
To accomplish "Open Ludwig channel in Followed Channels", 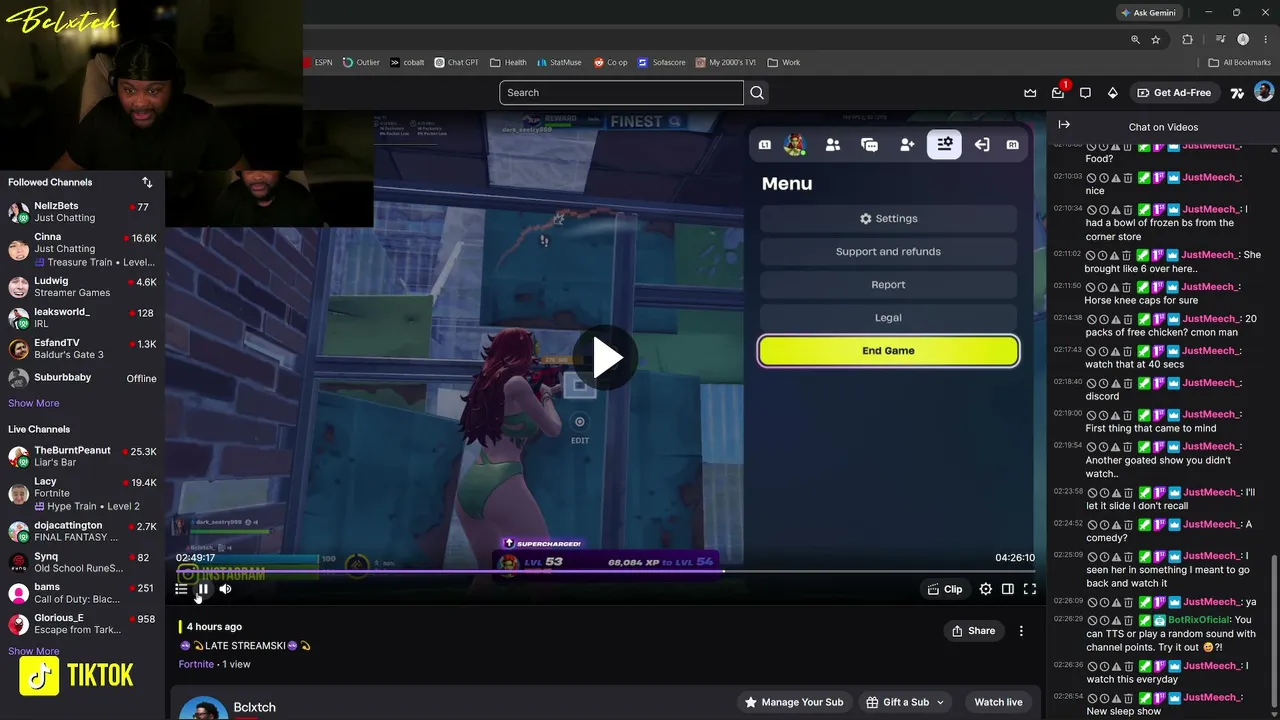I will click(82, 287).
